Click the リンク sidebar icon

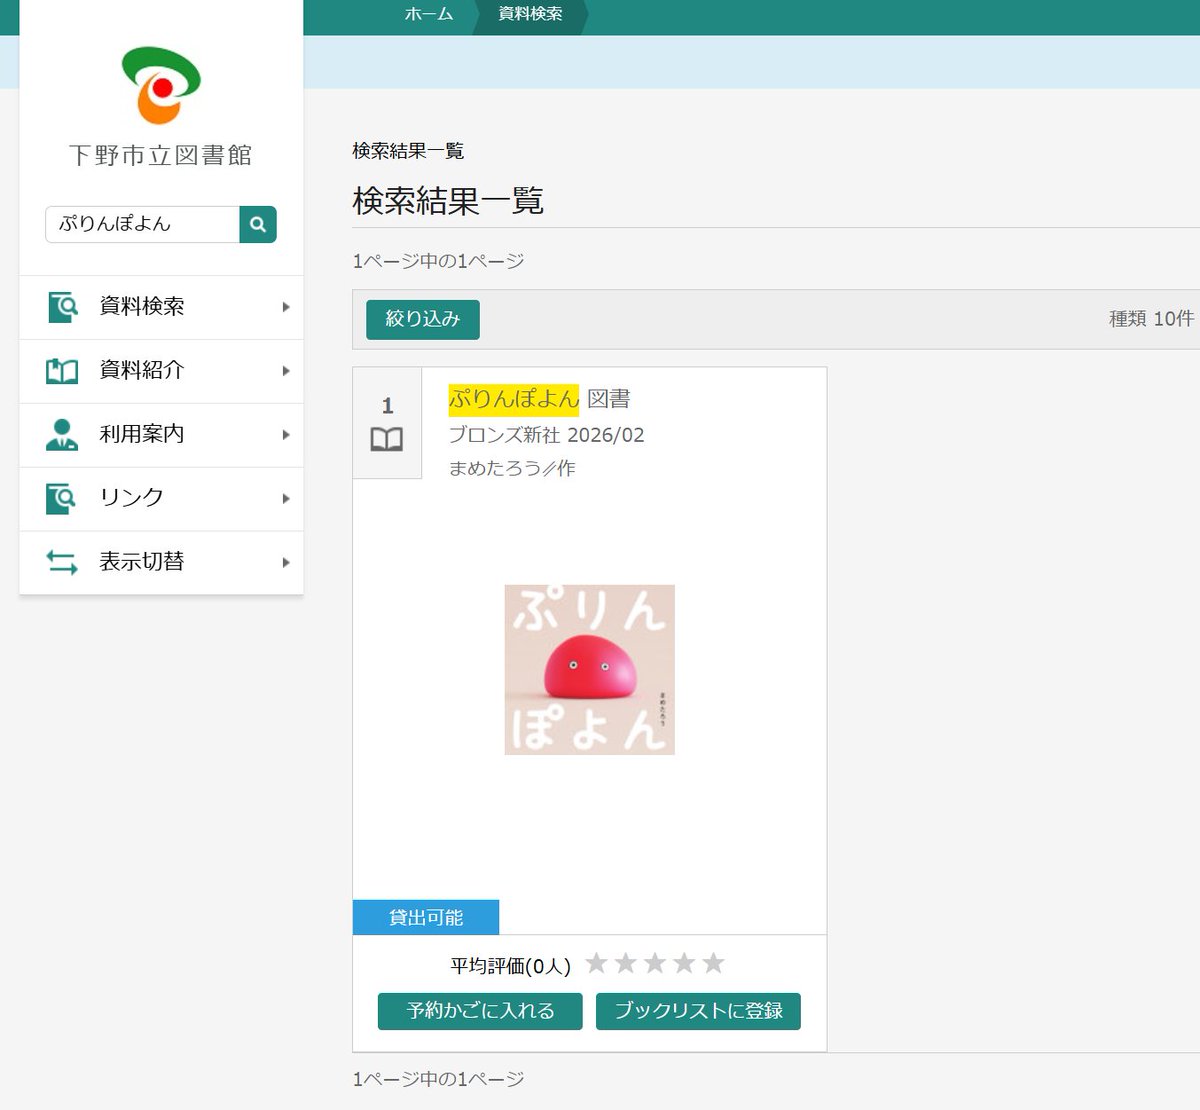pos(62,498)
